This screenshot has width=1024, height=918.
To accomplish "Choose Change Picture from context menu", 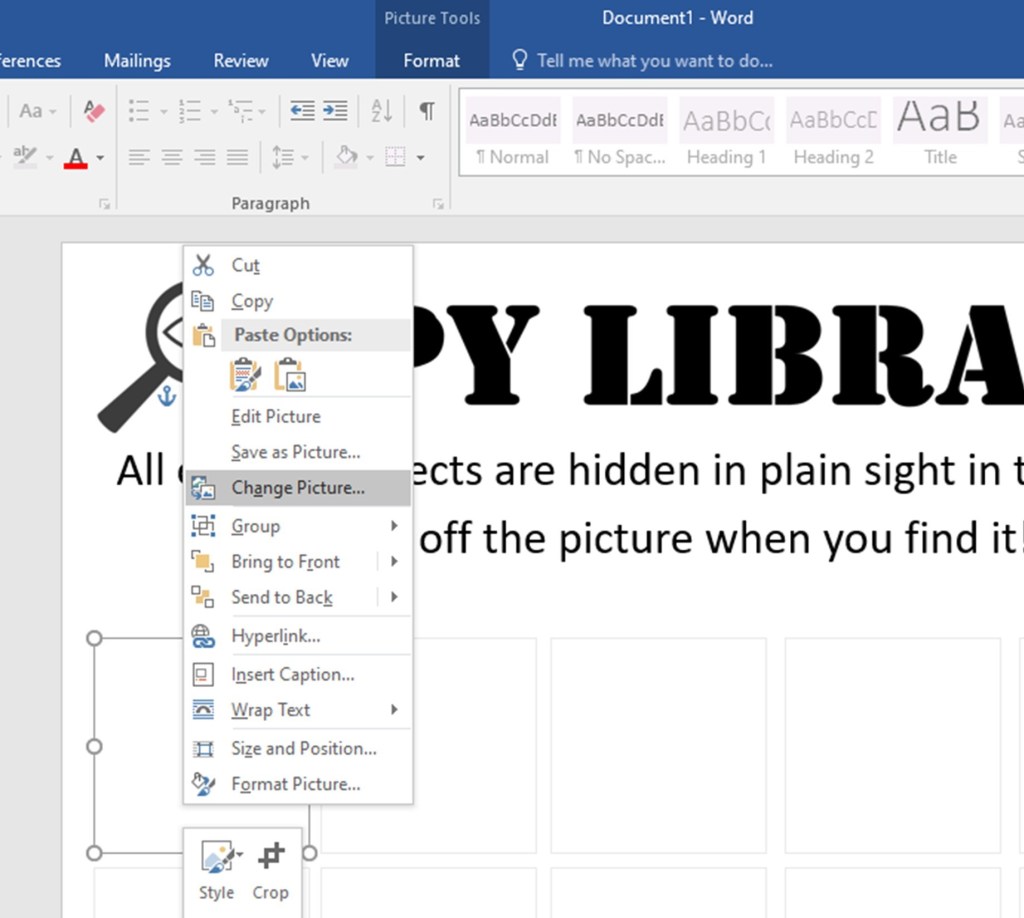I will (x=298, y=488).
